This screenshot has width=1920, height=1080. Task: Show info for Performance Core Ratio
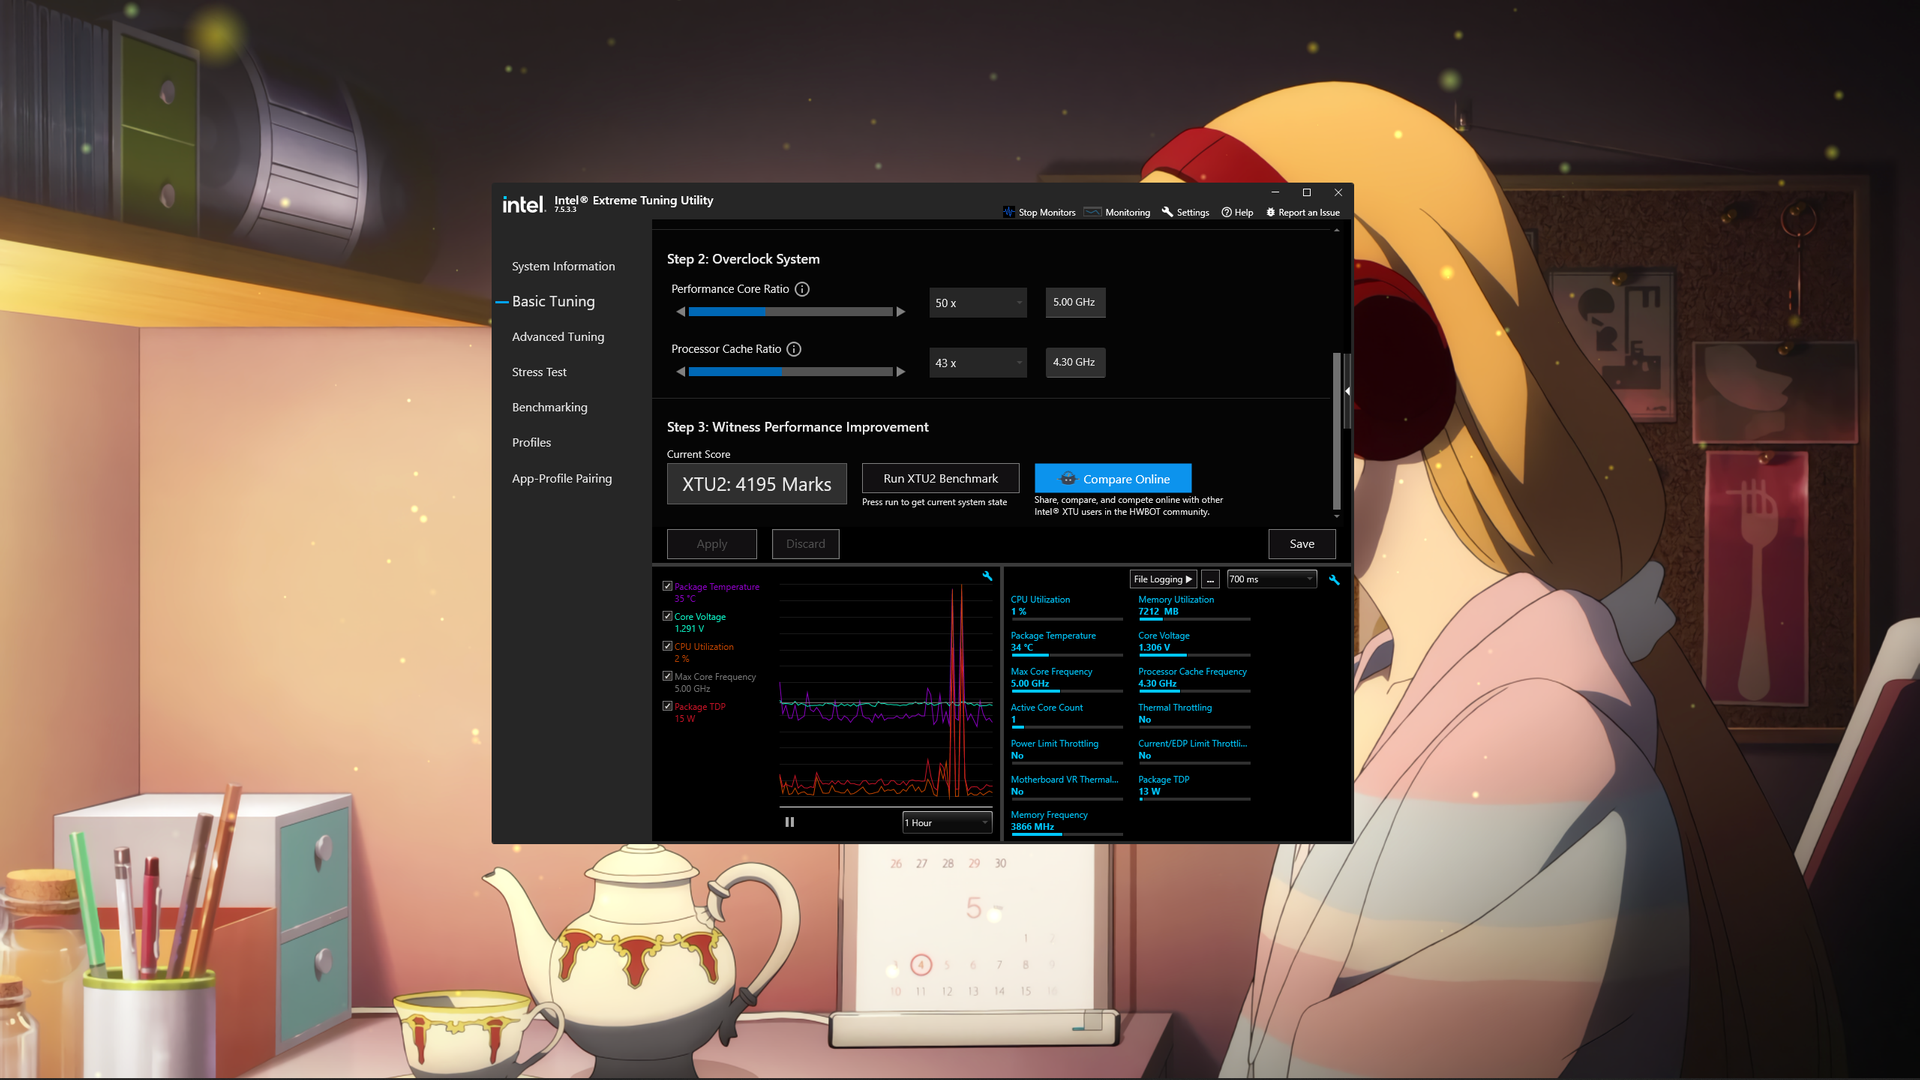[802, 289]
